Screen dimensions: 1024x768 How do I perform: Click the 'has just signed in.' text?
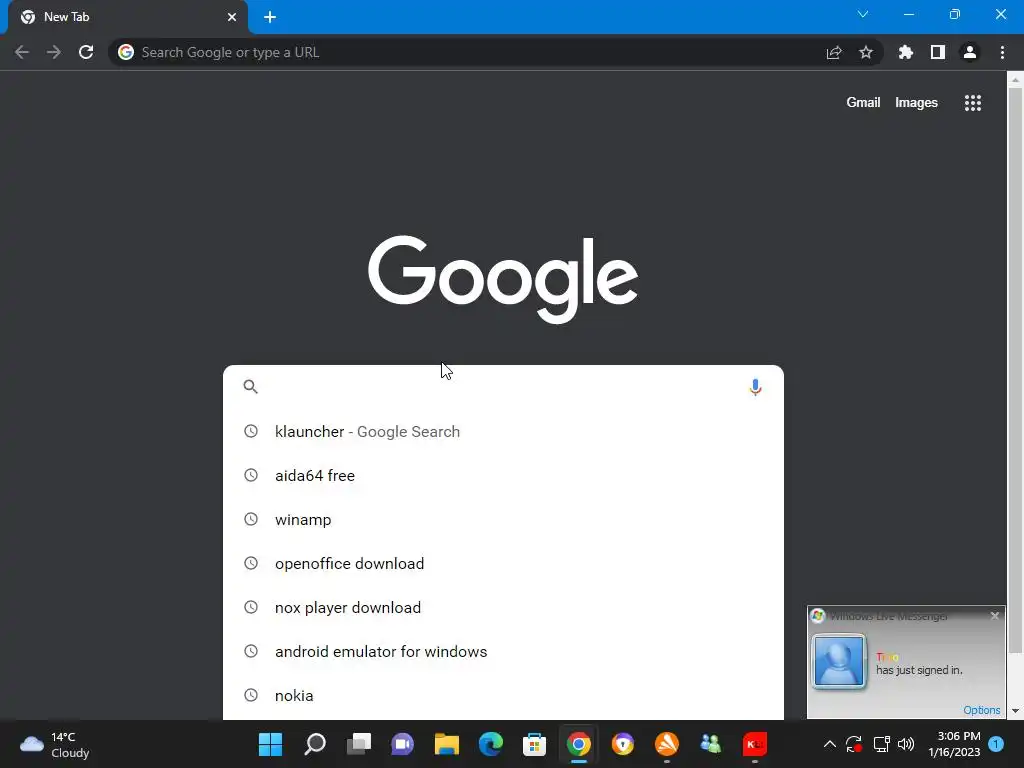point(919,670)
